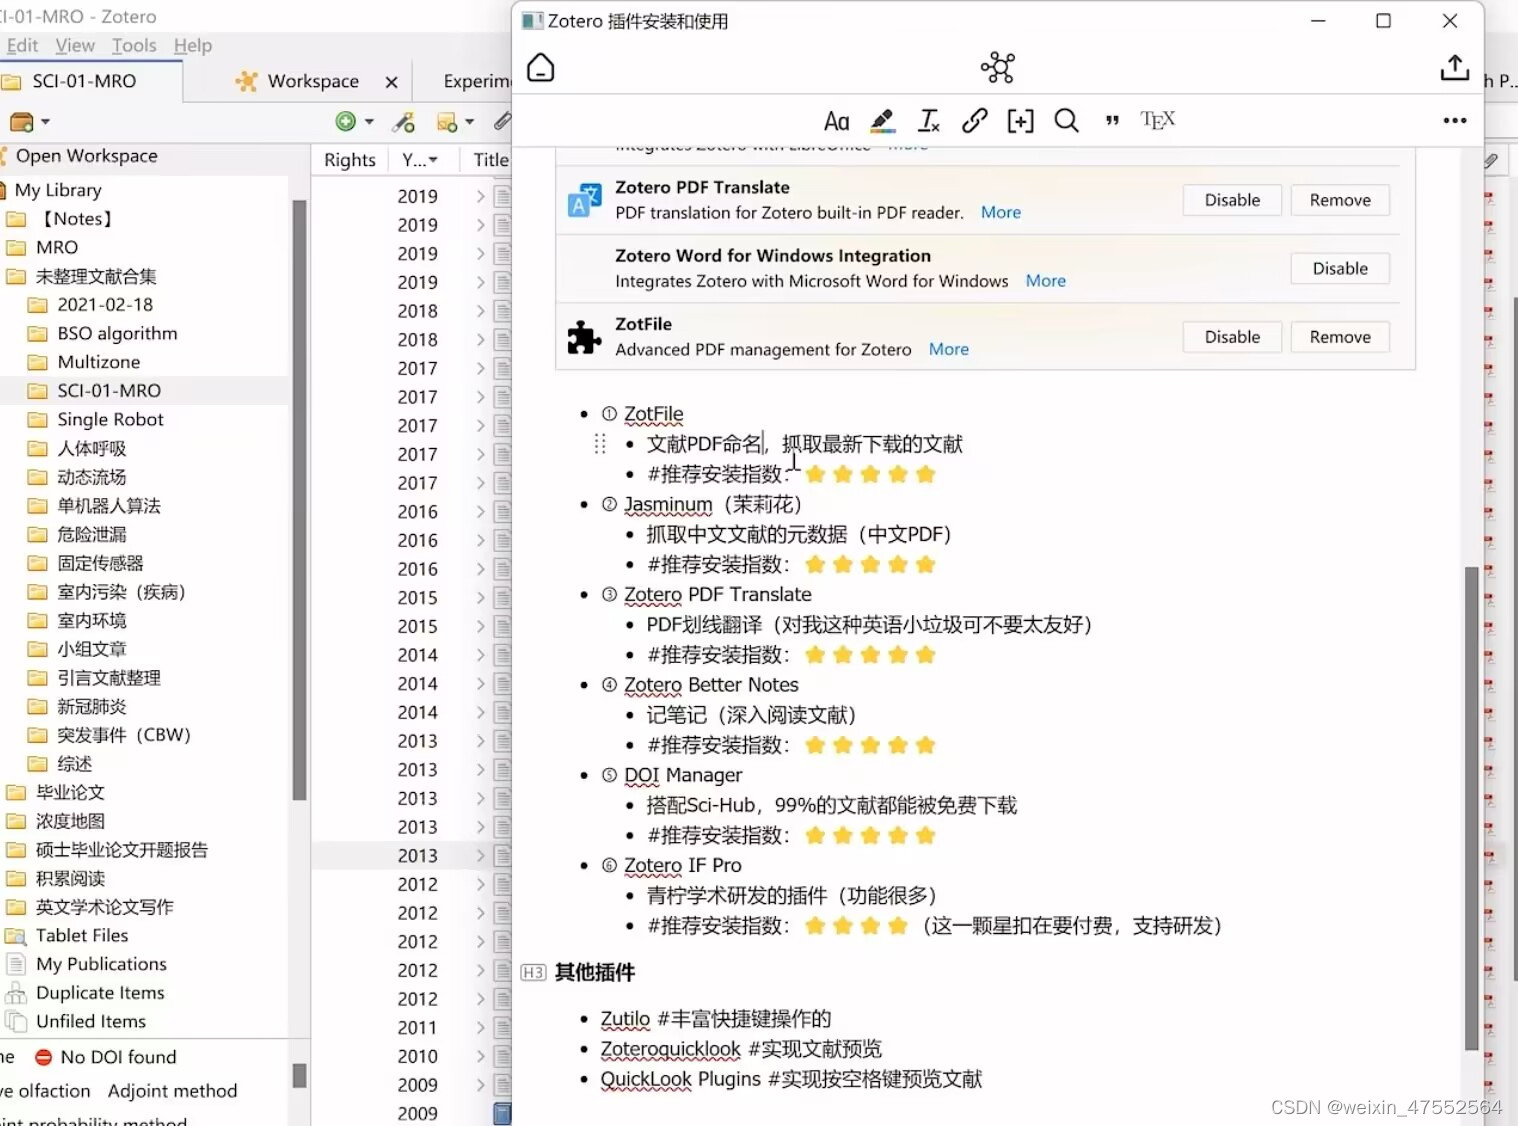Expand the 2011 item row chevron

[480, 1028]
